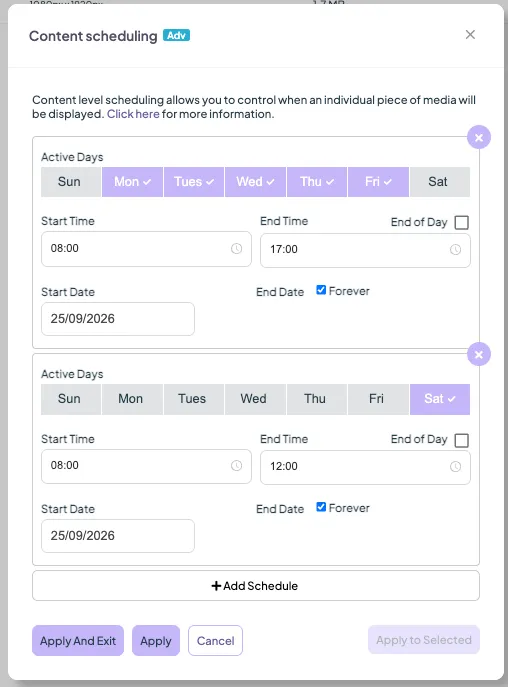
Task: Enable Fri in second schedule Active Days
Action: (x=378, y=399)
